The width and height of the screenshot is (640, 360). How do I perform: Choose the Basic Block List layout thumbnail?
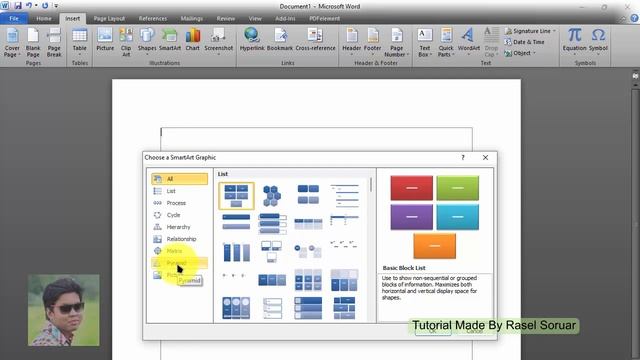236,196
